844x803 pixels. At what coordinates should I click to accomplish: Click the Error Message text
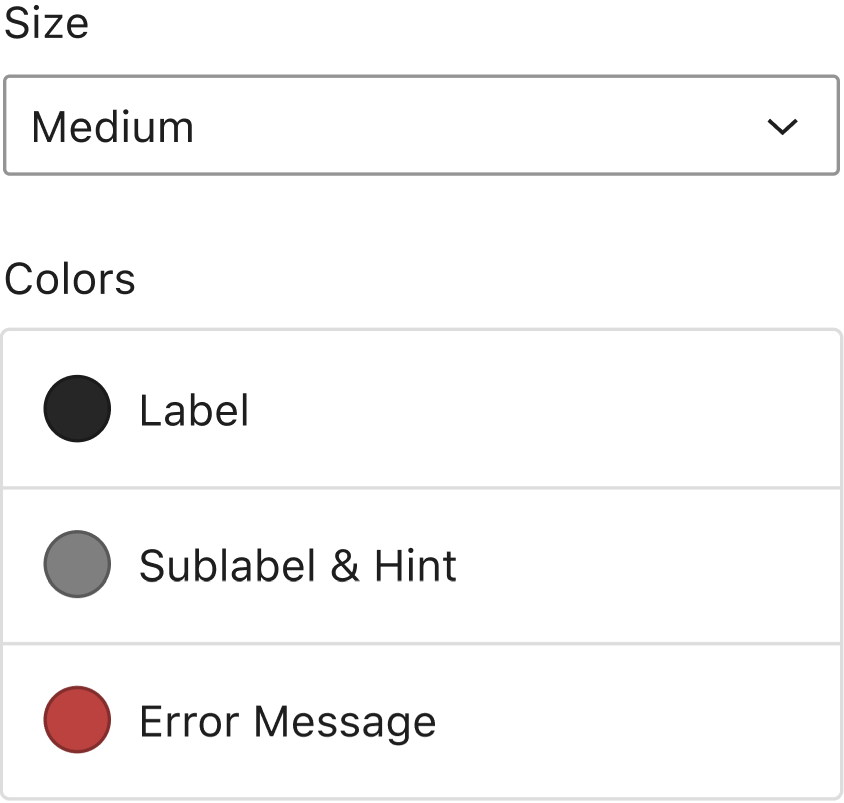[287, 722]
